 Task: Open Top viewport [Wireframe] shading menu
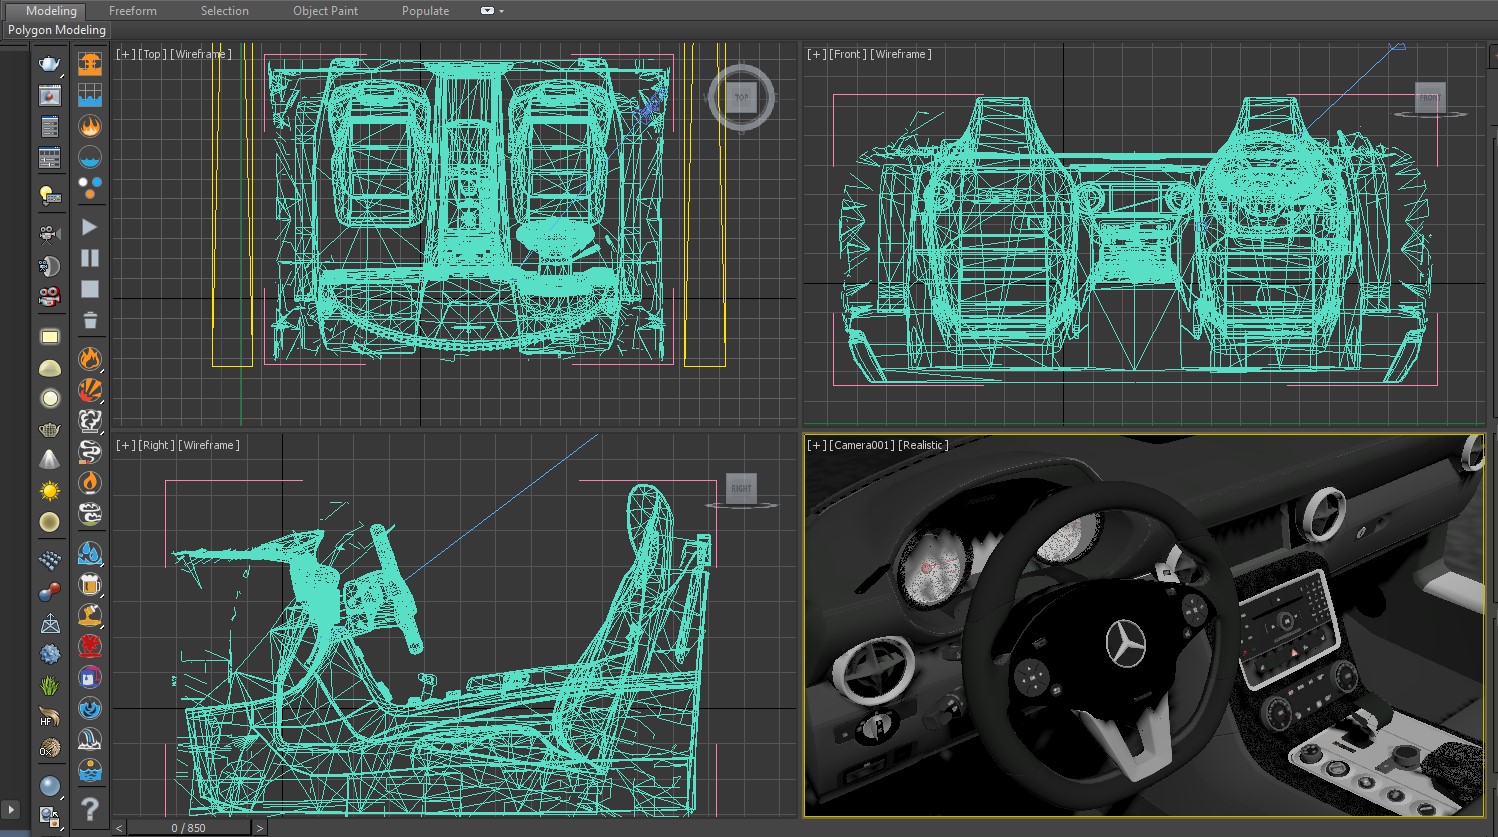pyautogui.click(x=201, y=54)
